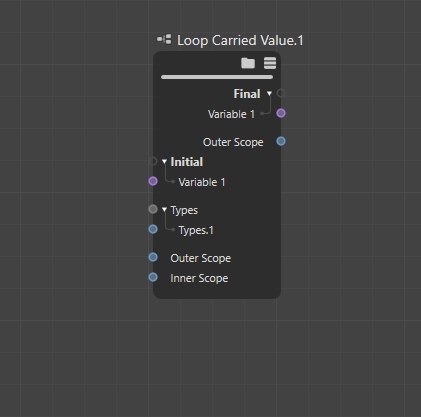Click the node icon beside Loop Carried Value.1 title

click(x=164, y=39)
